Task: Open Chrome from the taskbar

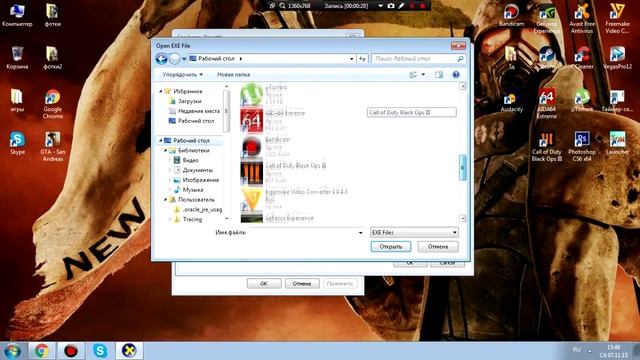Action: coord(41,351)
